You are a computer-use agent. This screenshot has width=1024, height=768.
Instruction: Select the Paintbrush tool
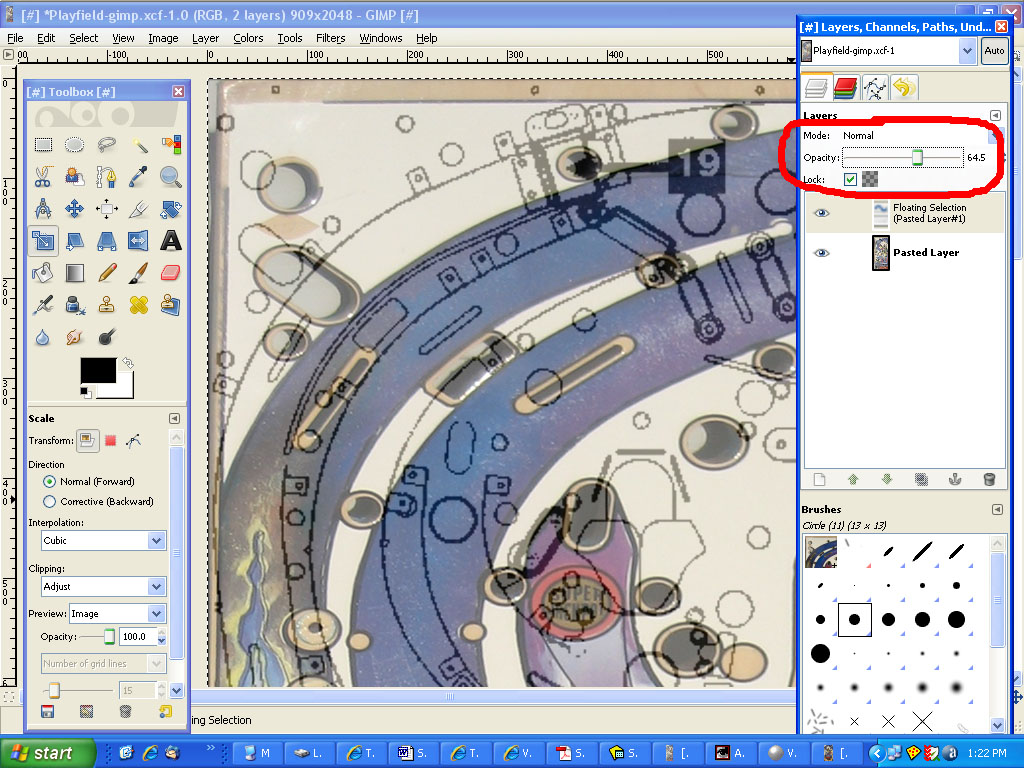[139, 272]
